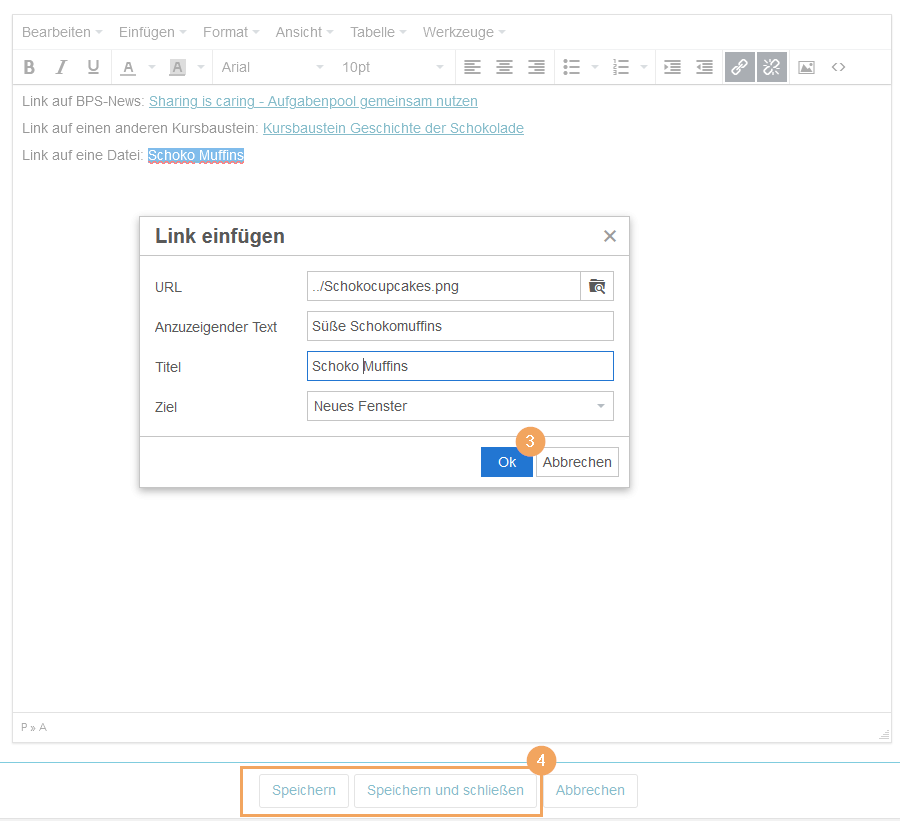Screen dimensions: 900x821
Task: Open the Tabelle menu
Action: (373, 31)
